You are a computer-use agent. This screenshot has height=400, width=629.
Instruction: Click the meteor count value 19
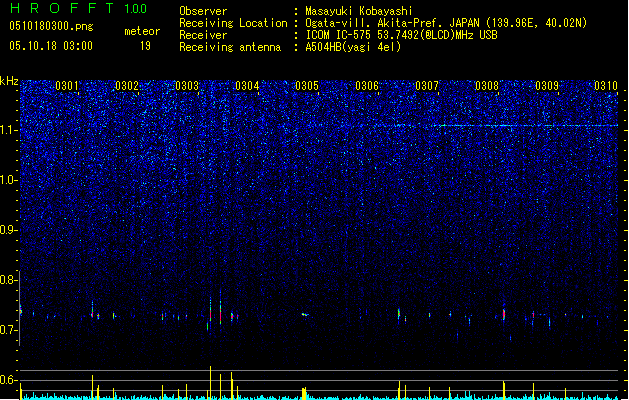(145, 46)
